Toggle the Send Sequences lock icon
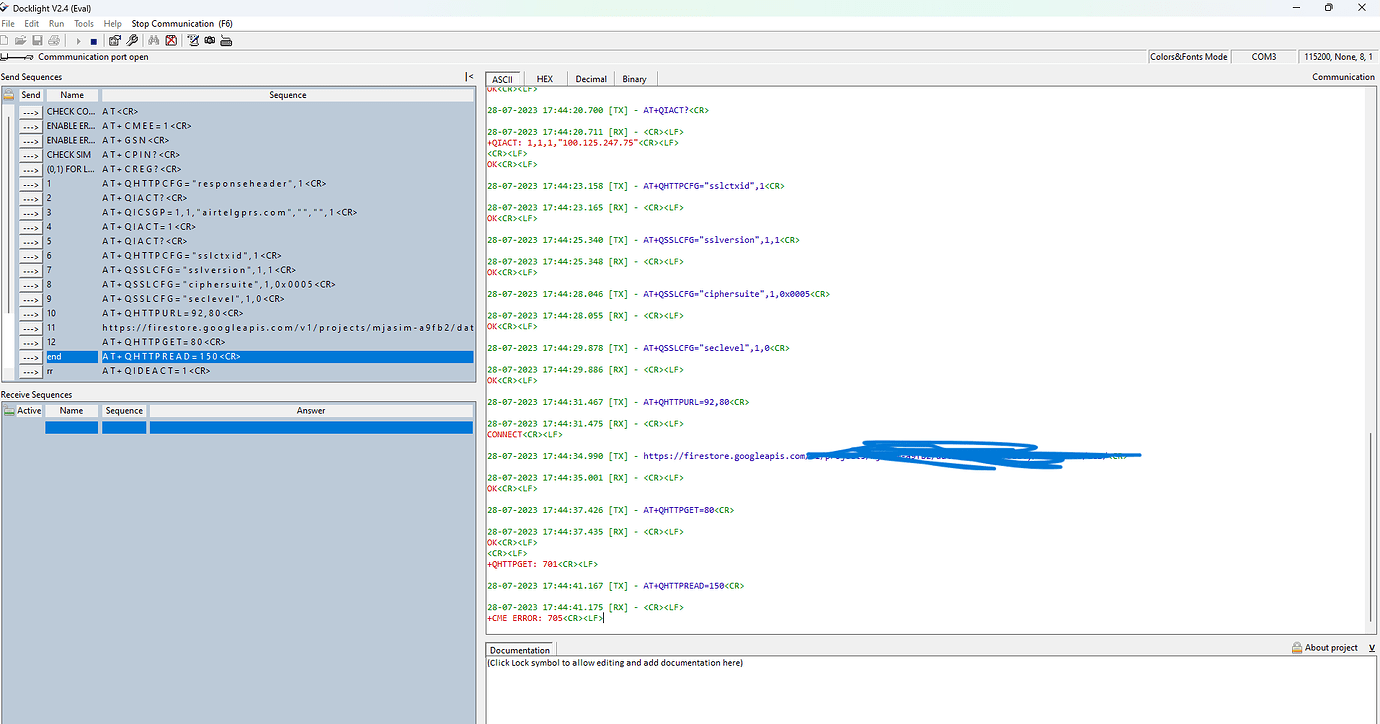1380x724 pixels. coord(9,95)
